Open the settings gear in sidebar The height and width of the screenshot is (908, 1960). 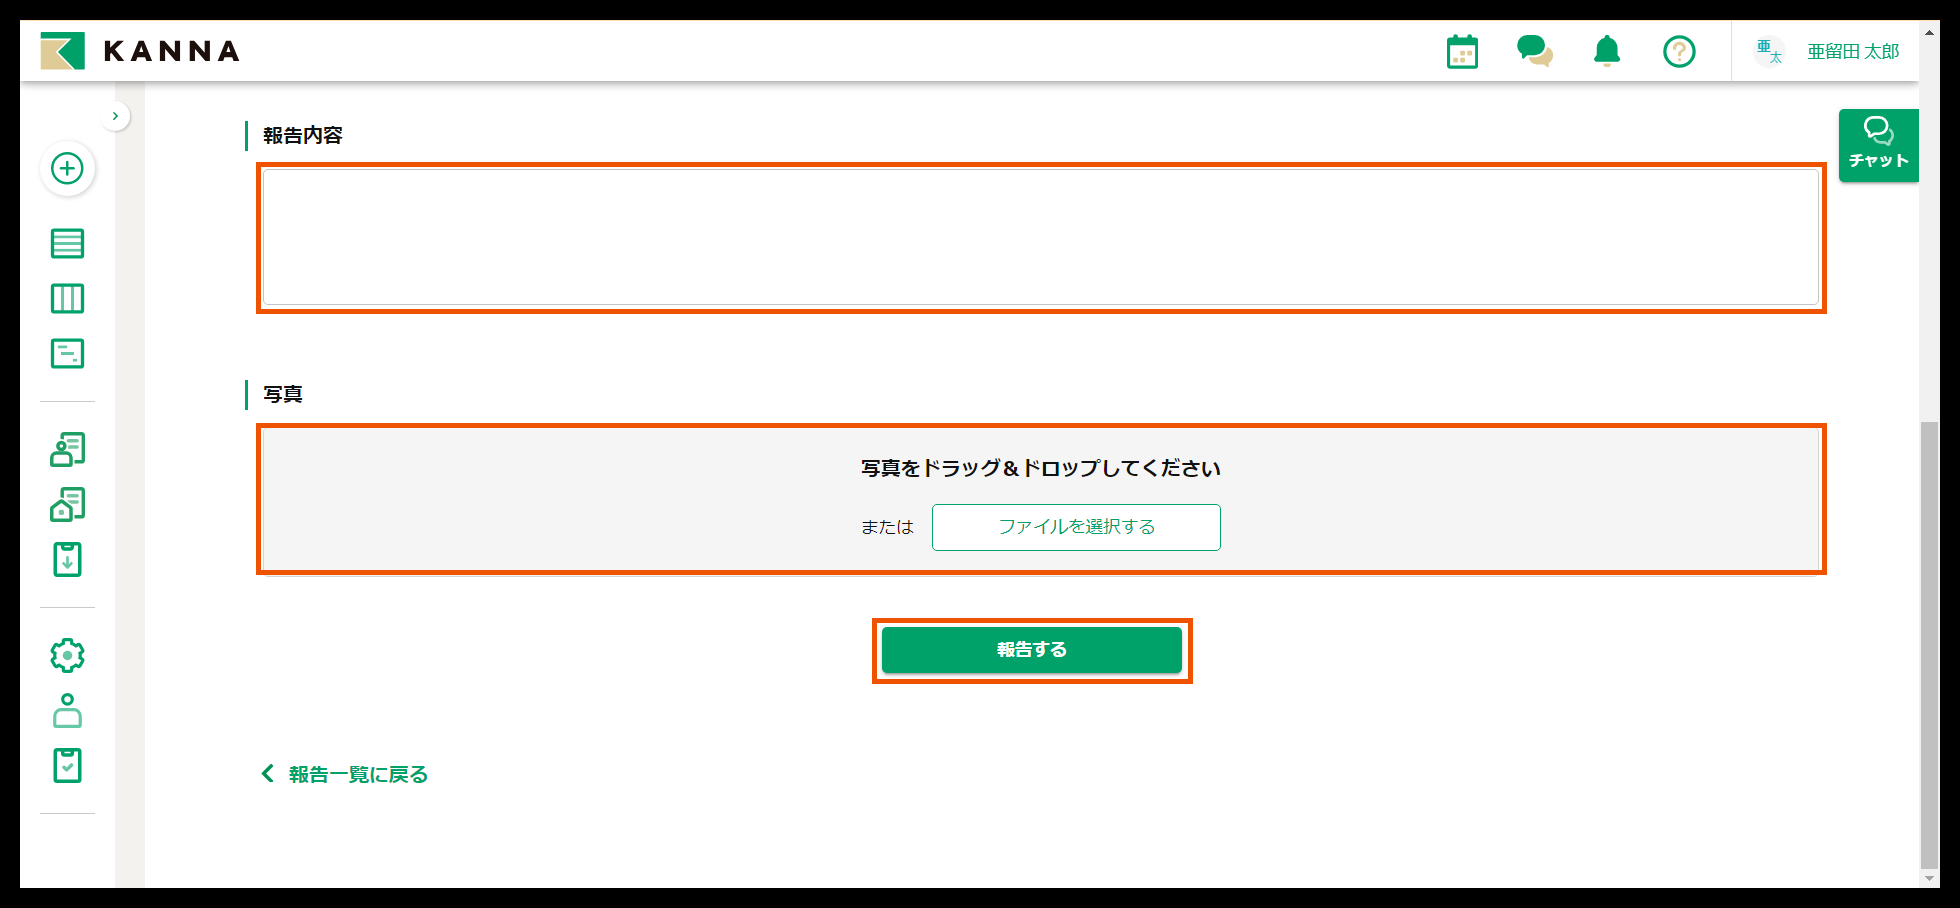pos(66,655)
